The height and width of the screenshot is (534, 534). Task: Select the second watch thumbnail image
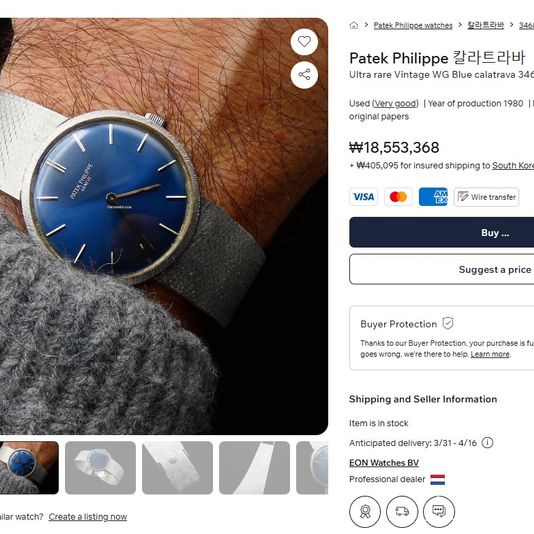(x=100, y=468)
